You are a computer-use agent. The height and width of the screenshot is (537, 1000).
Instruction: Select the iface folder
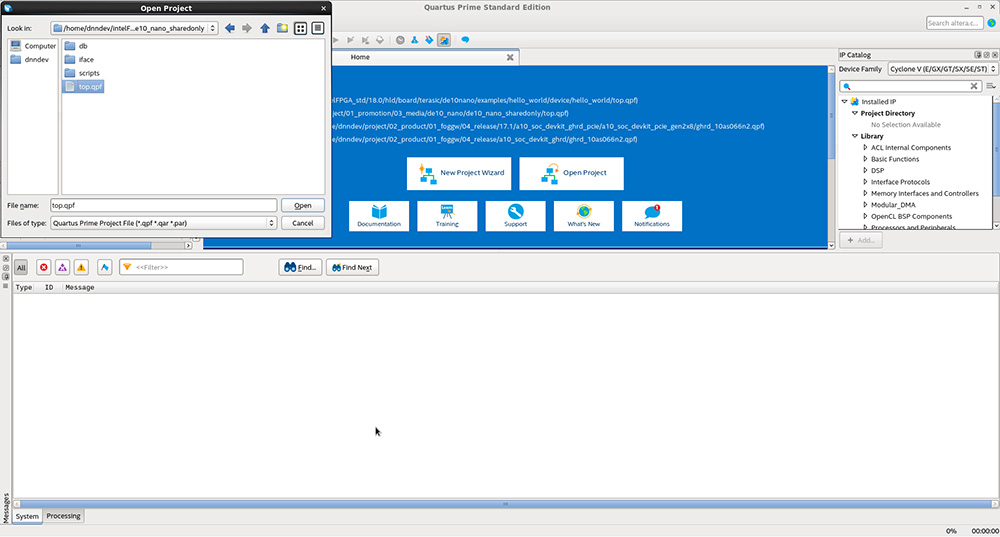[x=79, y=59]
